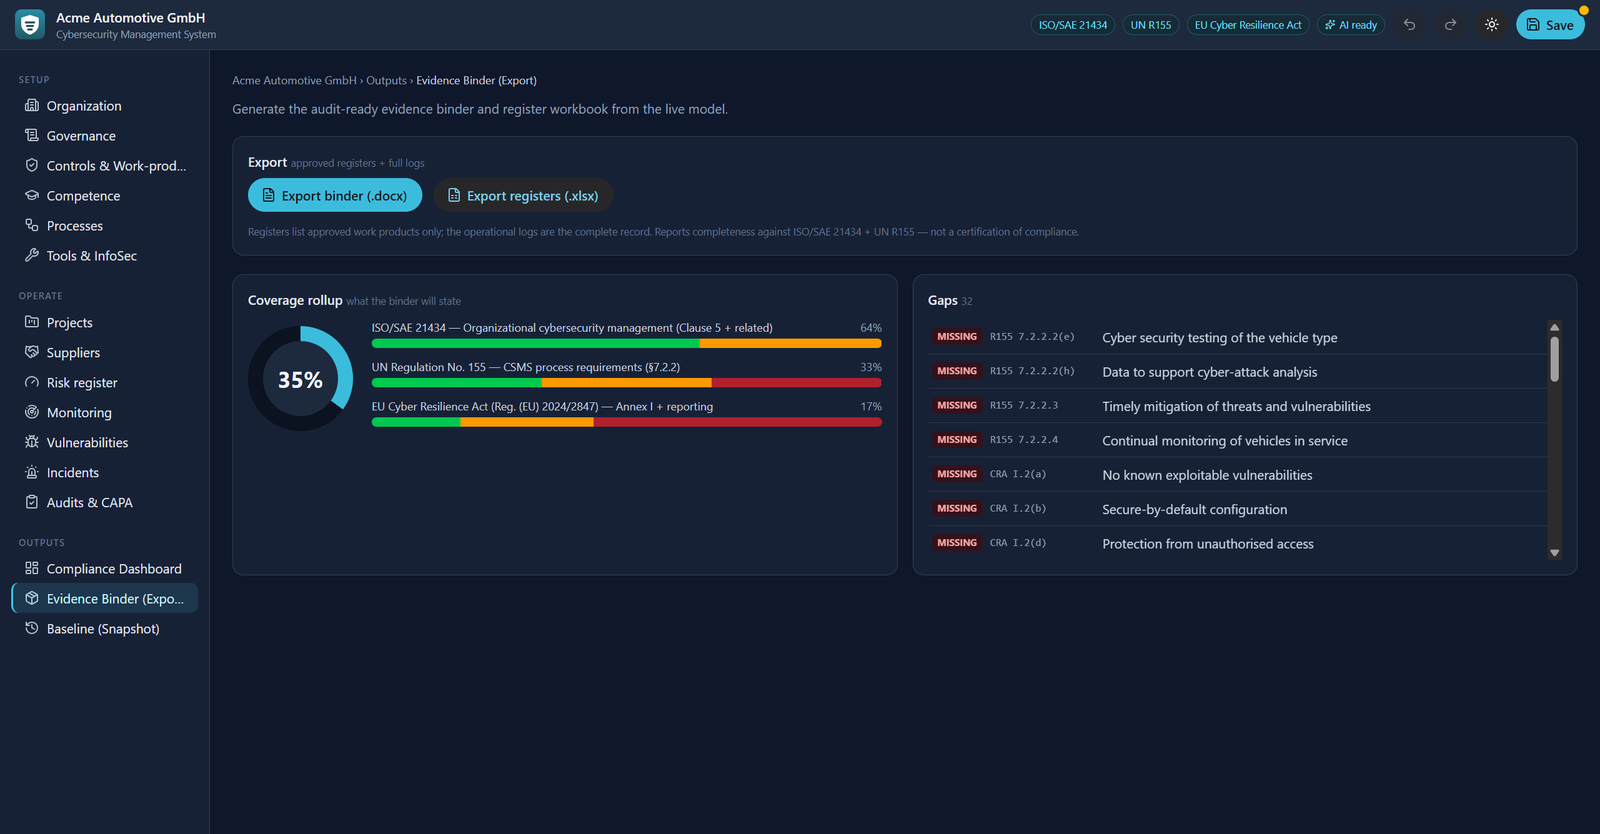This screenshot has width=1600, height=834.
Task: Switch to Baseline (Snapshot)
Action: (105, 628)
